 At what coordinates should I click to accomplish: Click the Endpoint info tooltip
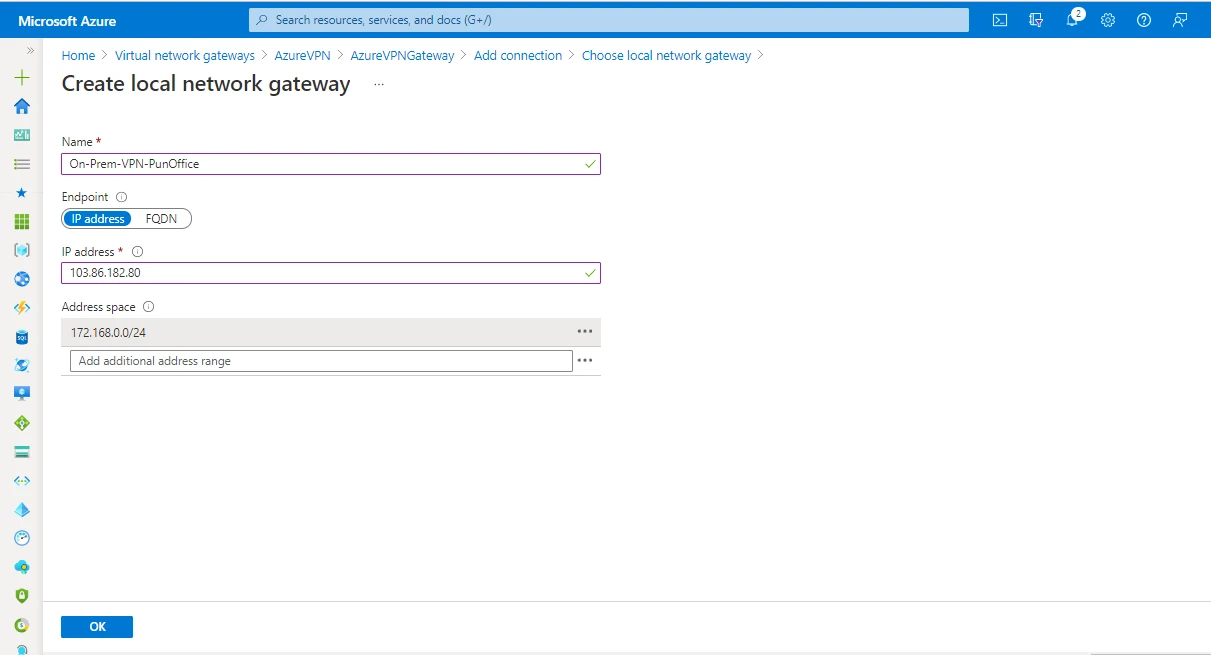click(121, 196)
